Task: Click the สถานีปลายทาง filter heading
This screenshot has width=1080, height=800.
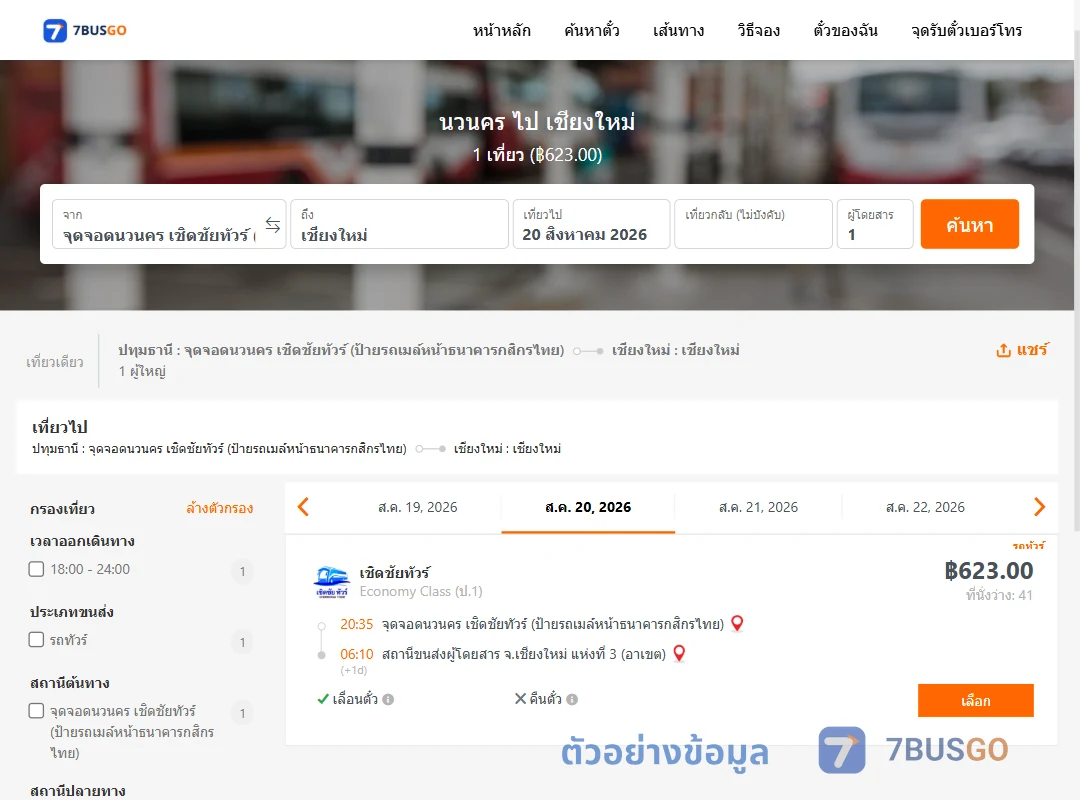Action: tap(78, 790)
